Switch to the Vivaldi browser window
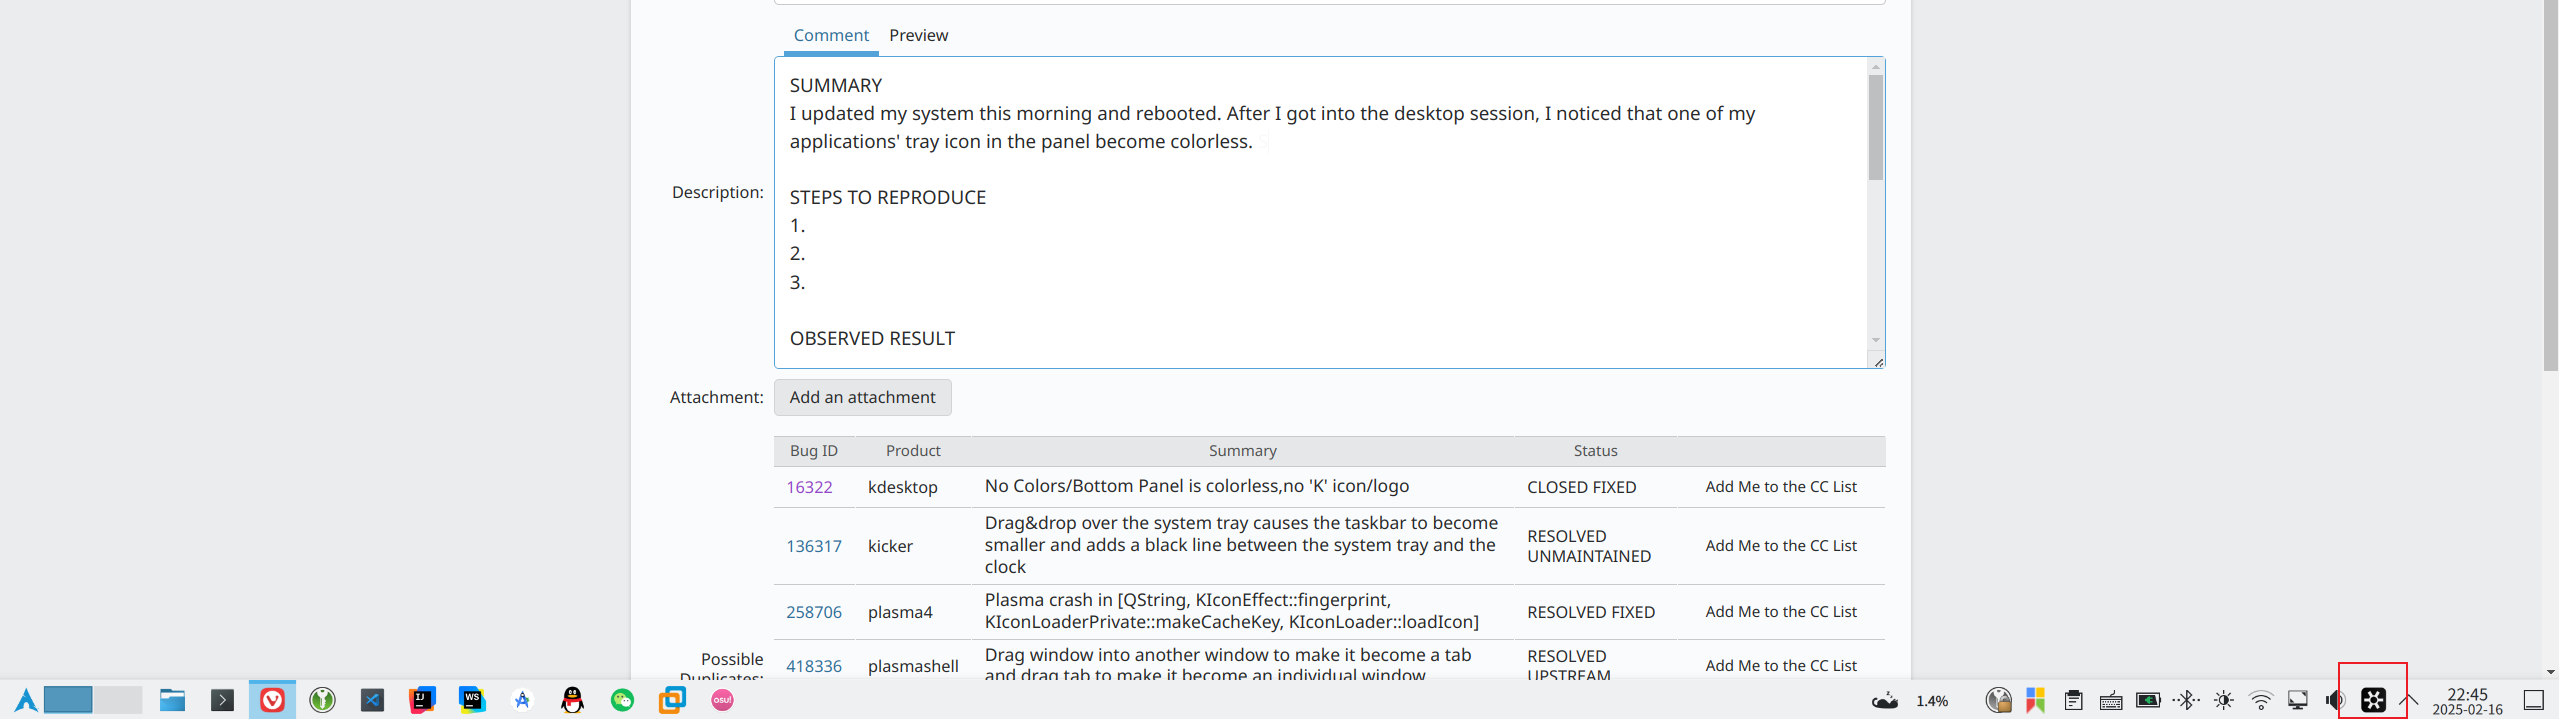Image resolution: width=2559 pixels, height=719 pixels. [272, 700]
